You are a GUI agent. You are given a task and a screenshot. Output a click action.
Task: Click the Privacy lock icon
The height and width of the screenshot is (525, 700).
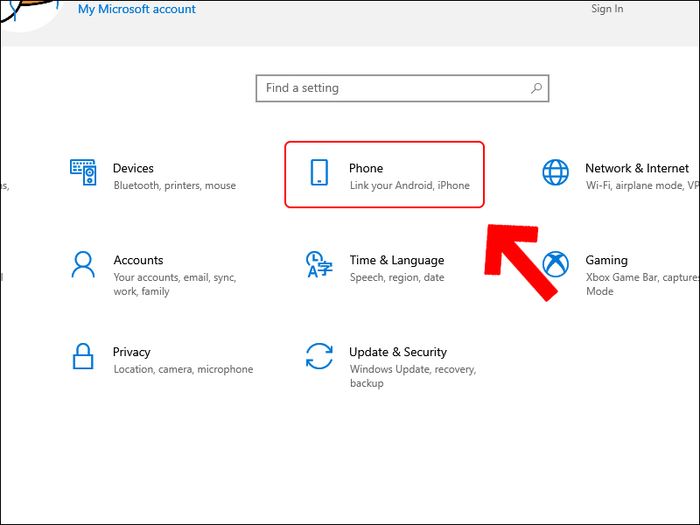(83, 356)
